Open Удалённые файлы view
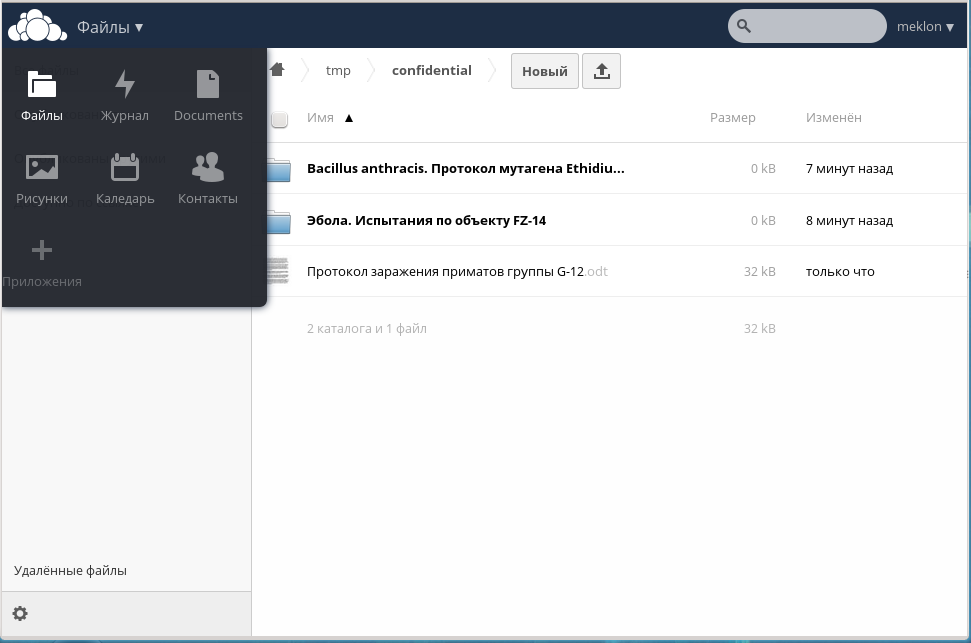Image resolution: width=971 pixels, height=643 pixels. point(70,570)
